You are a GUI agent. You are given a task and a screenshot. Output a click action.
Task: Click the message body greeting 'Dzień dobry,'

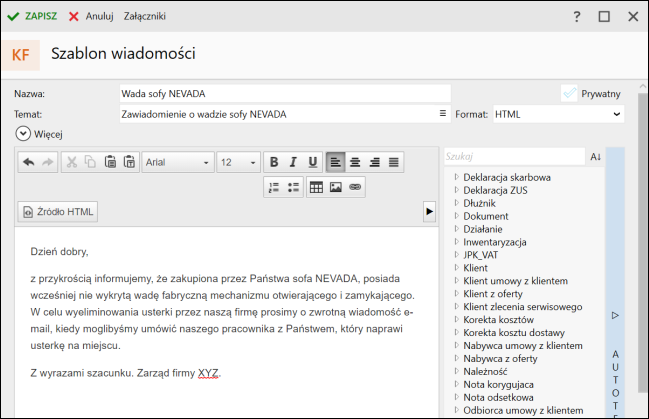[59, 252]
